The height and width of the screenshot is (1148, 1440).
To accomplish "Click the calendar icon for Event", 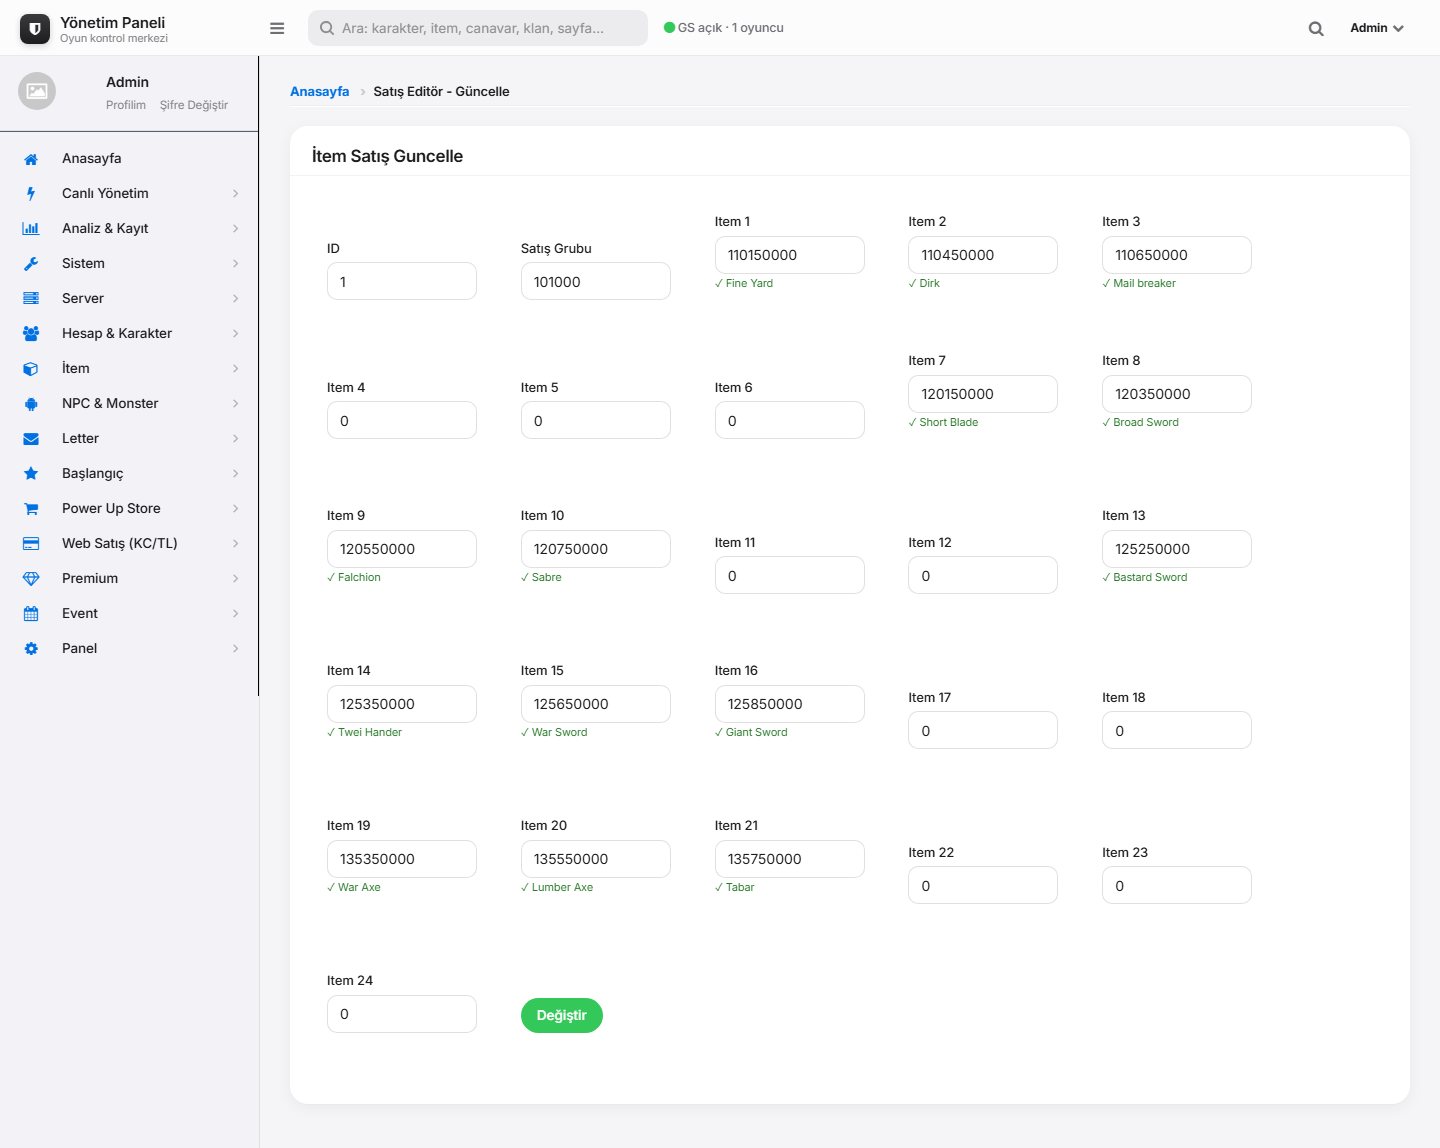I will 31,614.
